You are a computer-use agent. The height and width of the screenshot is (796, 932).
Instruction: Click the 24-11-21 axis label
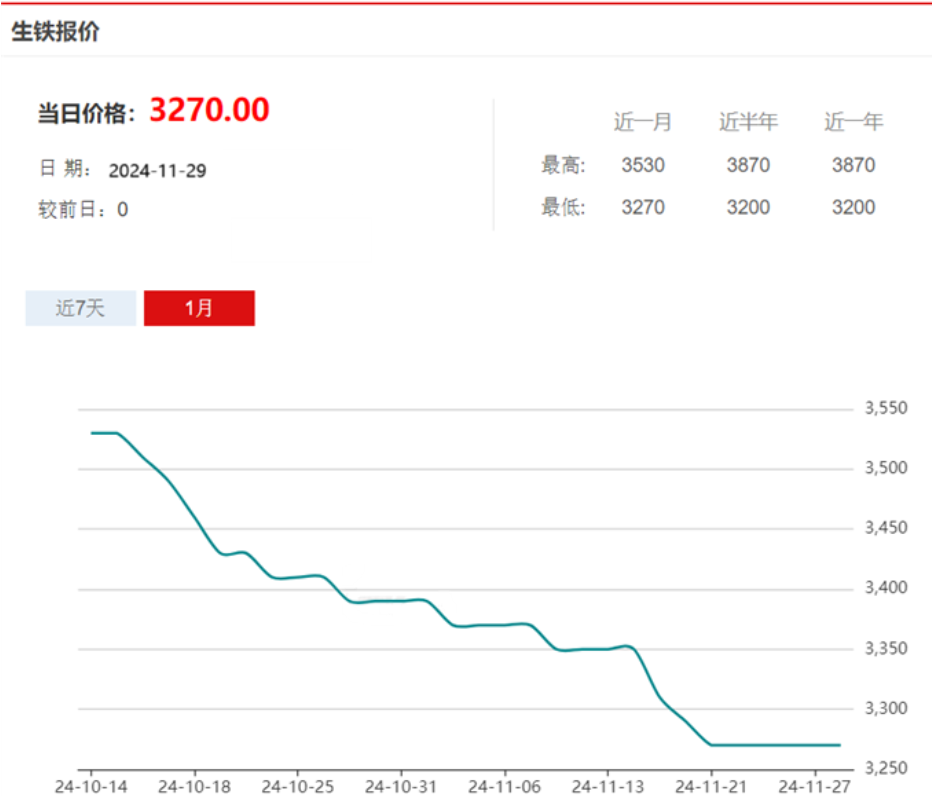coord(711,786)
